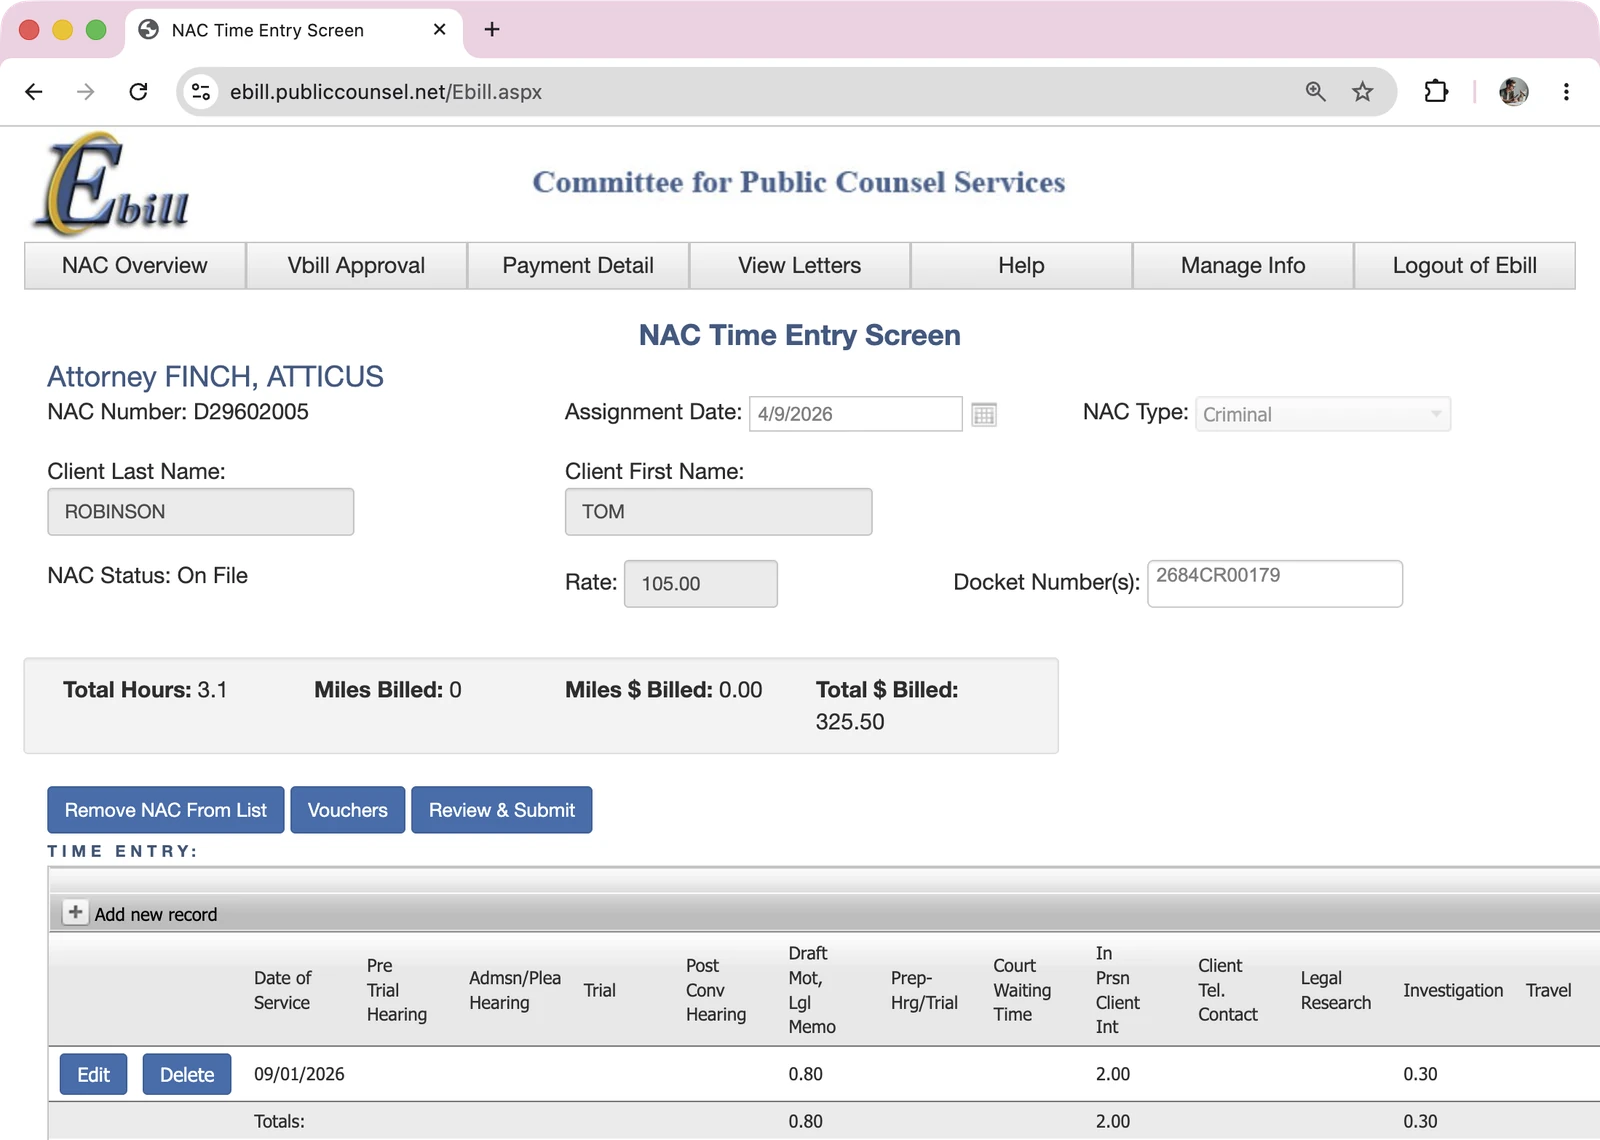Click the browser address bar URL
The height and width of the screenshot is (1140, 1600).
386,92
